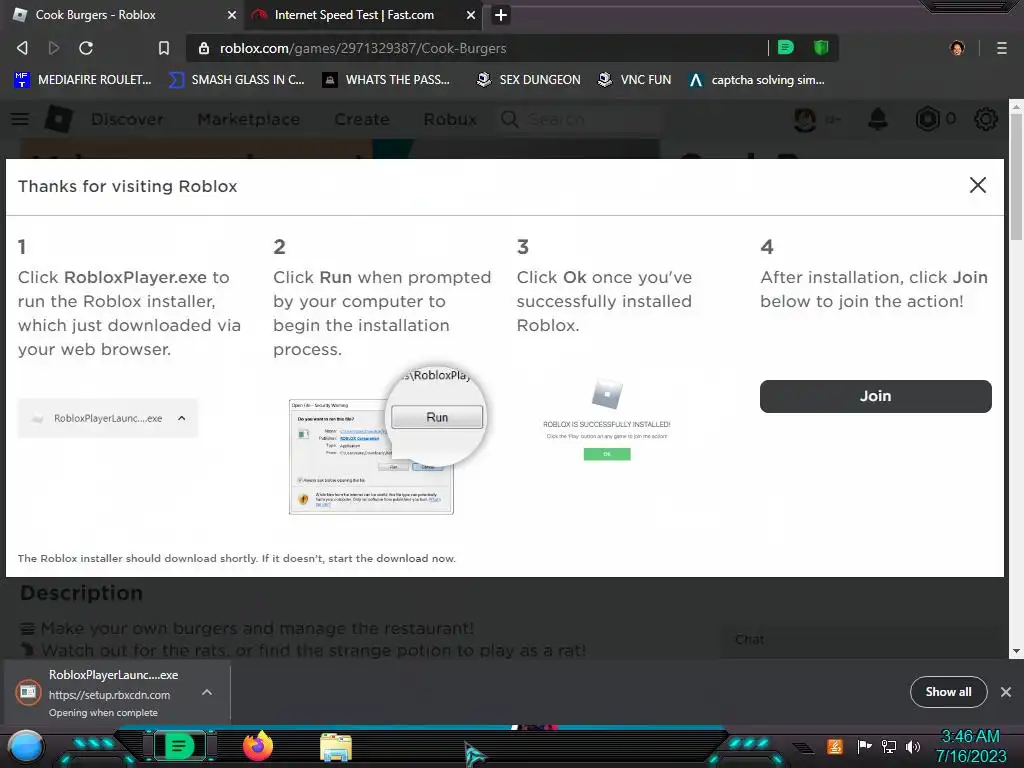This screenshot has height=768, width=1024.
Task: Open the MEDIAFIRE ROULET... bookmark
Action: (82, 80)
